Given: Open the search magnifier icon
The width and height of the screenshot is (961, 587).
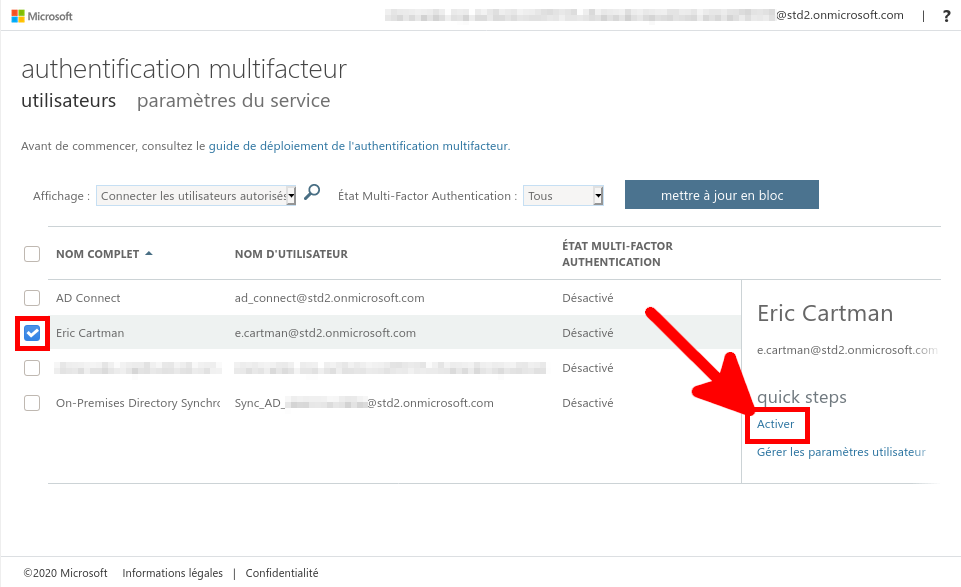Looking at the screenshot, I should 312,192.
